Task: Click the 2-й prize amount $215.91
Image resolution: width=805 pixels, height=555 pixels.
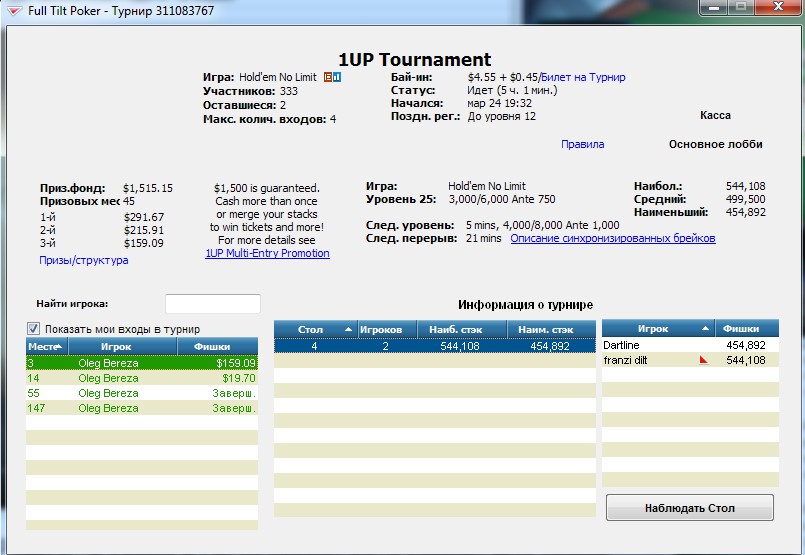Action: 144,230
